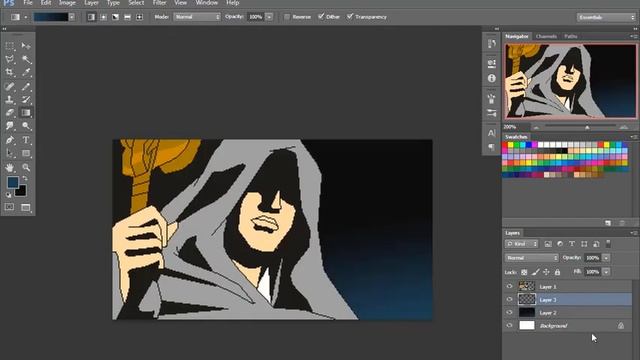Choose the Linear gradient style
Screen dimensions: 640x360
click(x=91, y=17)
